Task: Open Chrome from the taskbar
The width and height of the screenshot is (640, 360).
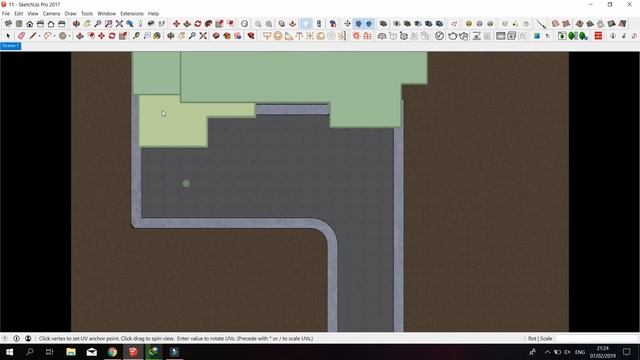Action: 112,352
